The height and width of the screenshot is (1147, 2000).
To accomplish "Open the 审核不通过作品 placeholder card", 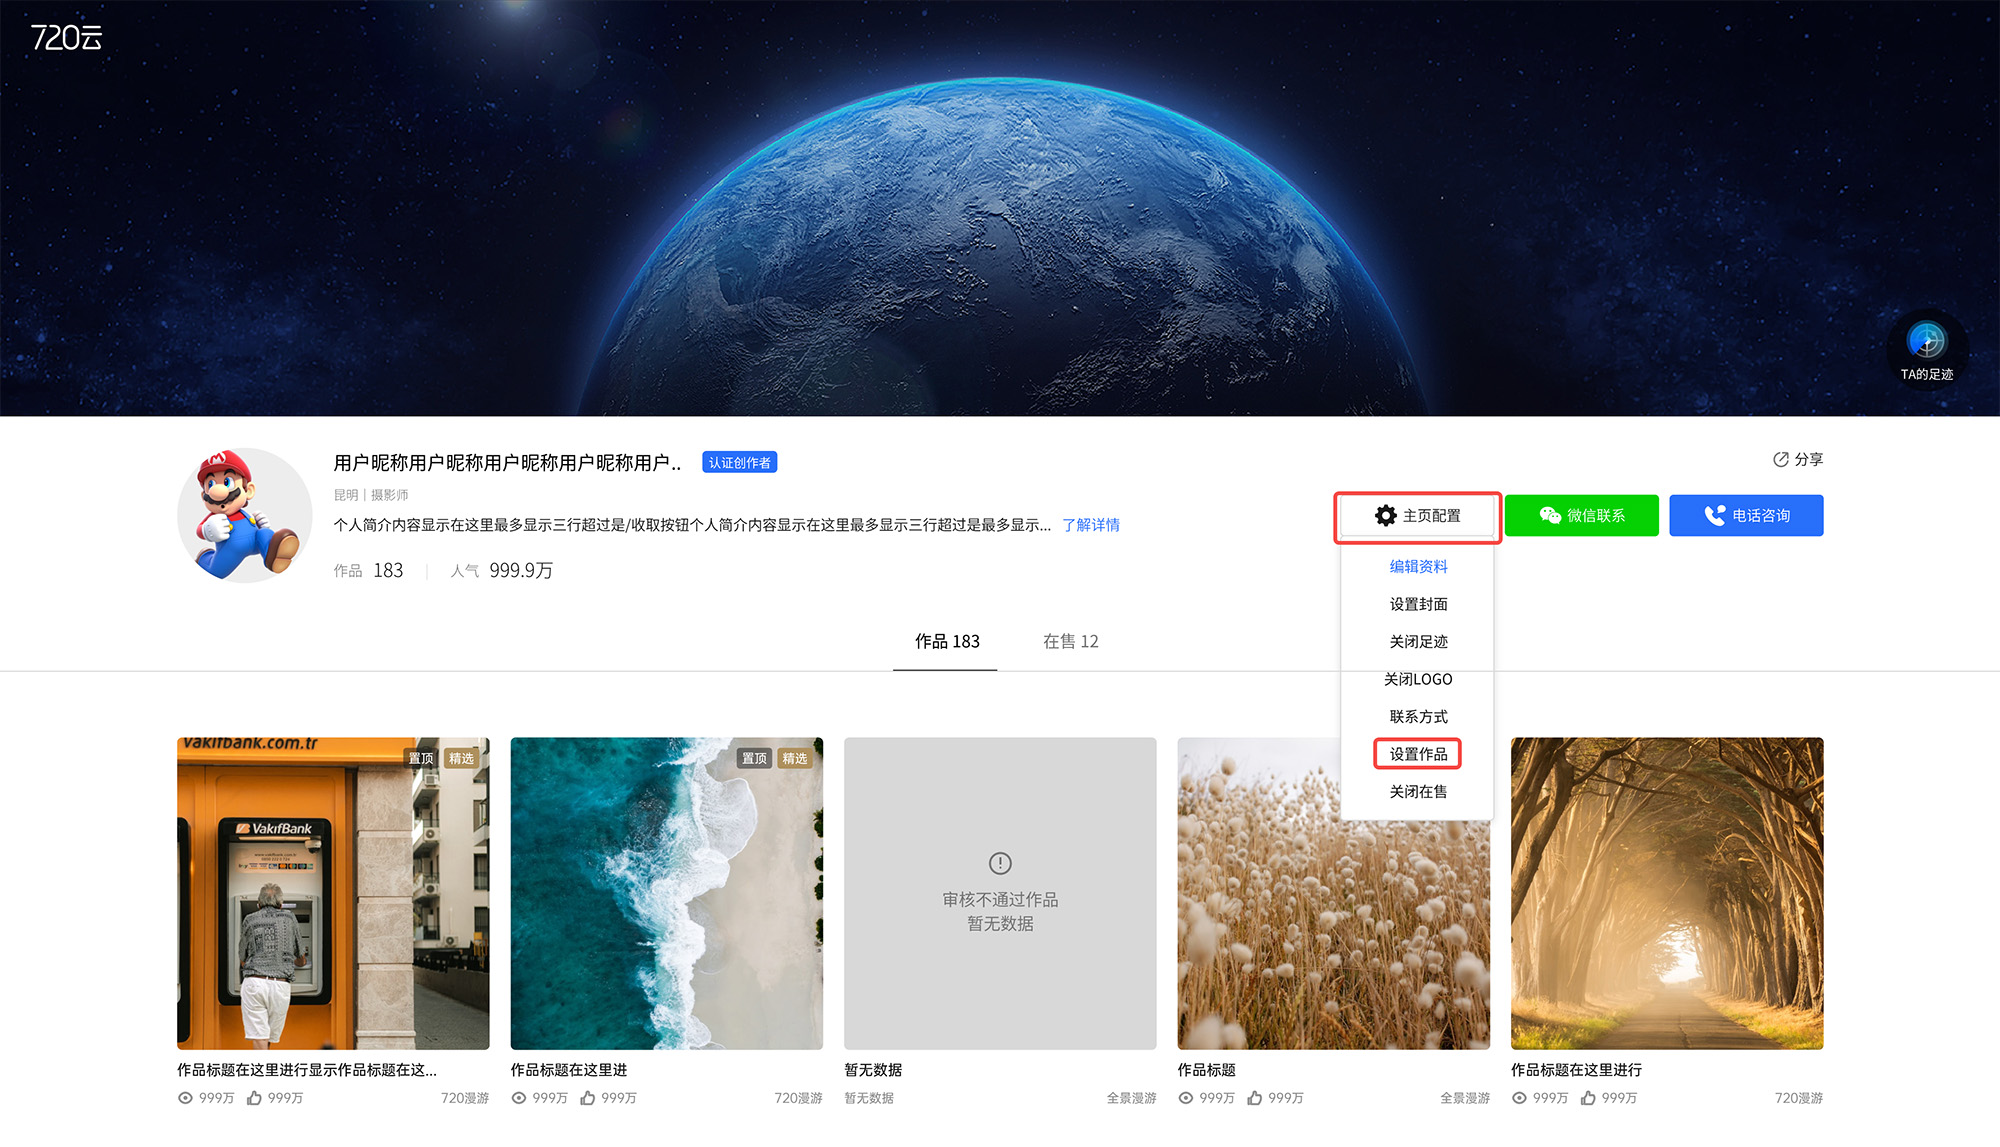I will [1000, 893].
